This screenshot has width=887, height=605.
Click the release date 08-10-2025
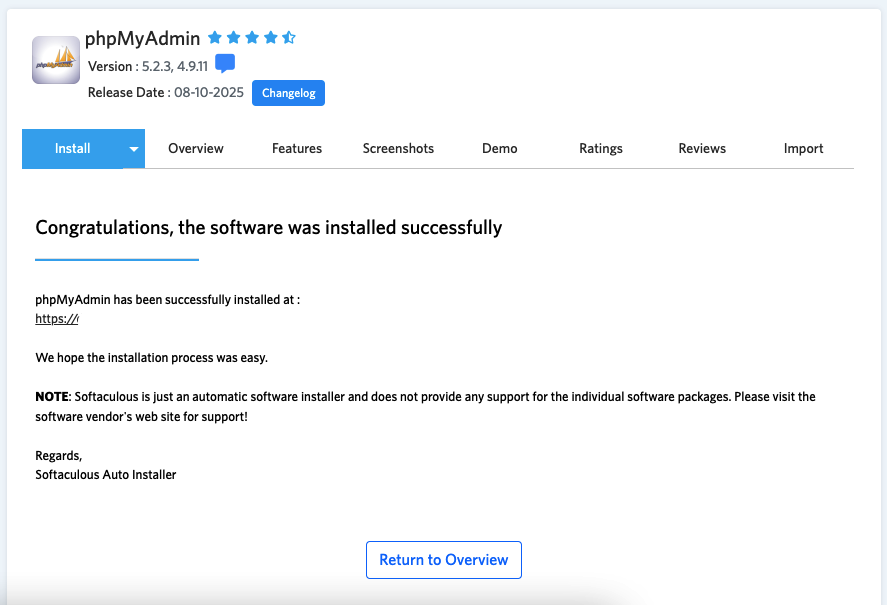[209, 92]
